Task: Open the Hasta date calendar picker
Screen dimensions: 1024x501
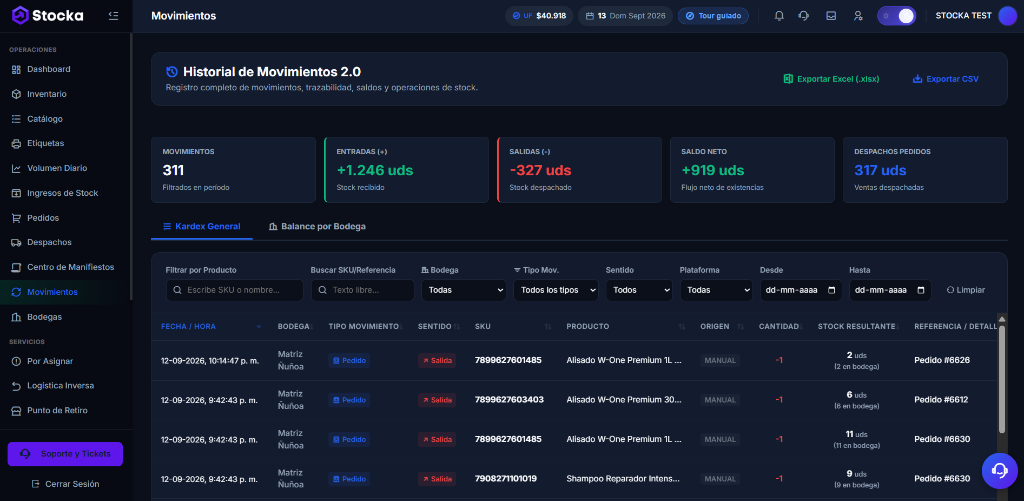Action: click(x=921, y=290)
